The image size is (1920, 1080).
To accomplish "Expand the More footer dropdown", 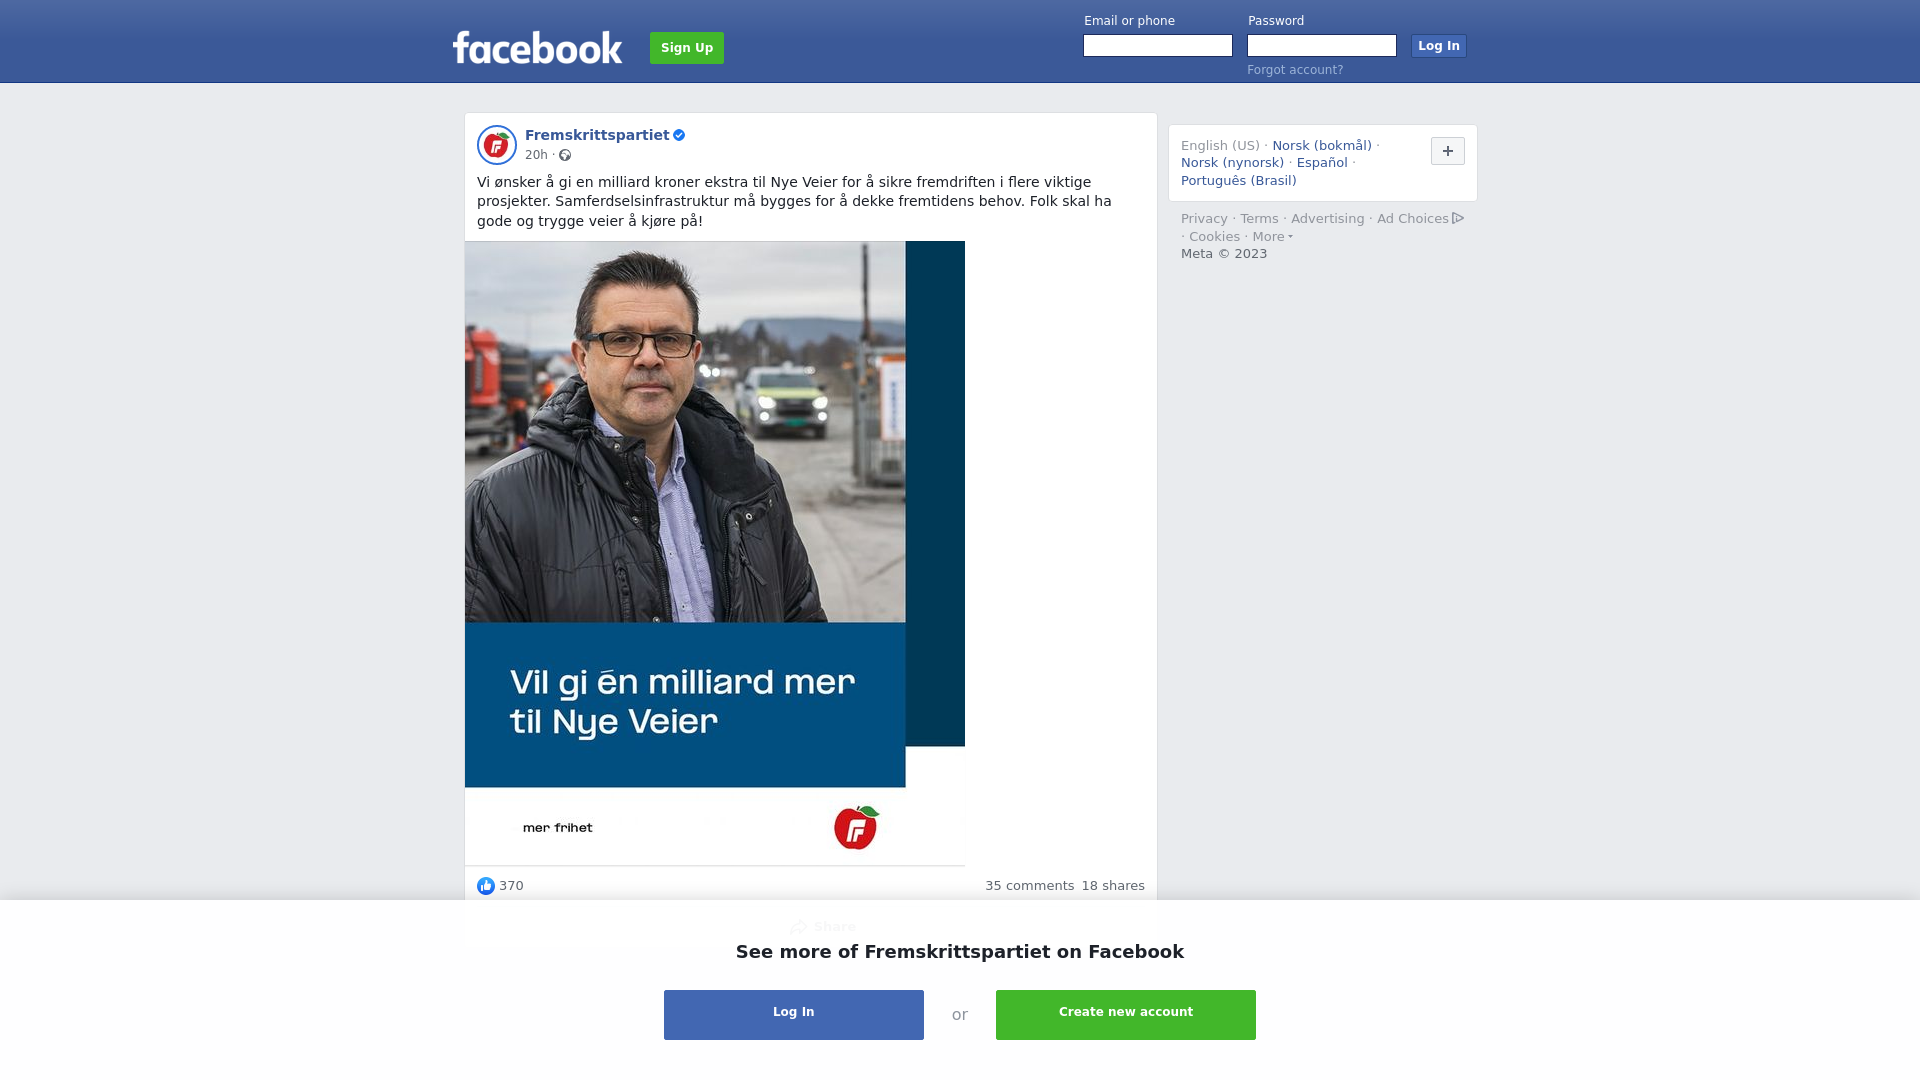I will coord(1273,237).
